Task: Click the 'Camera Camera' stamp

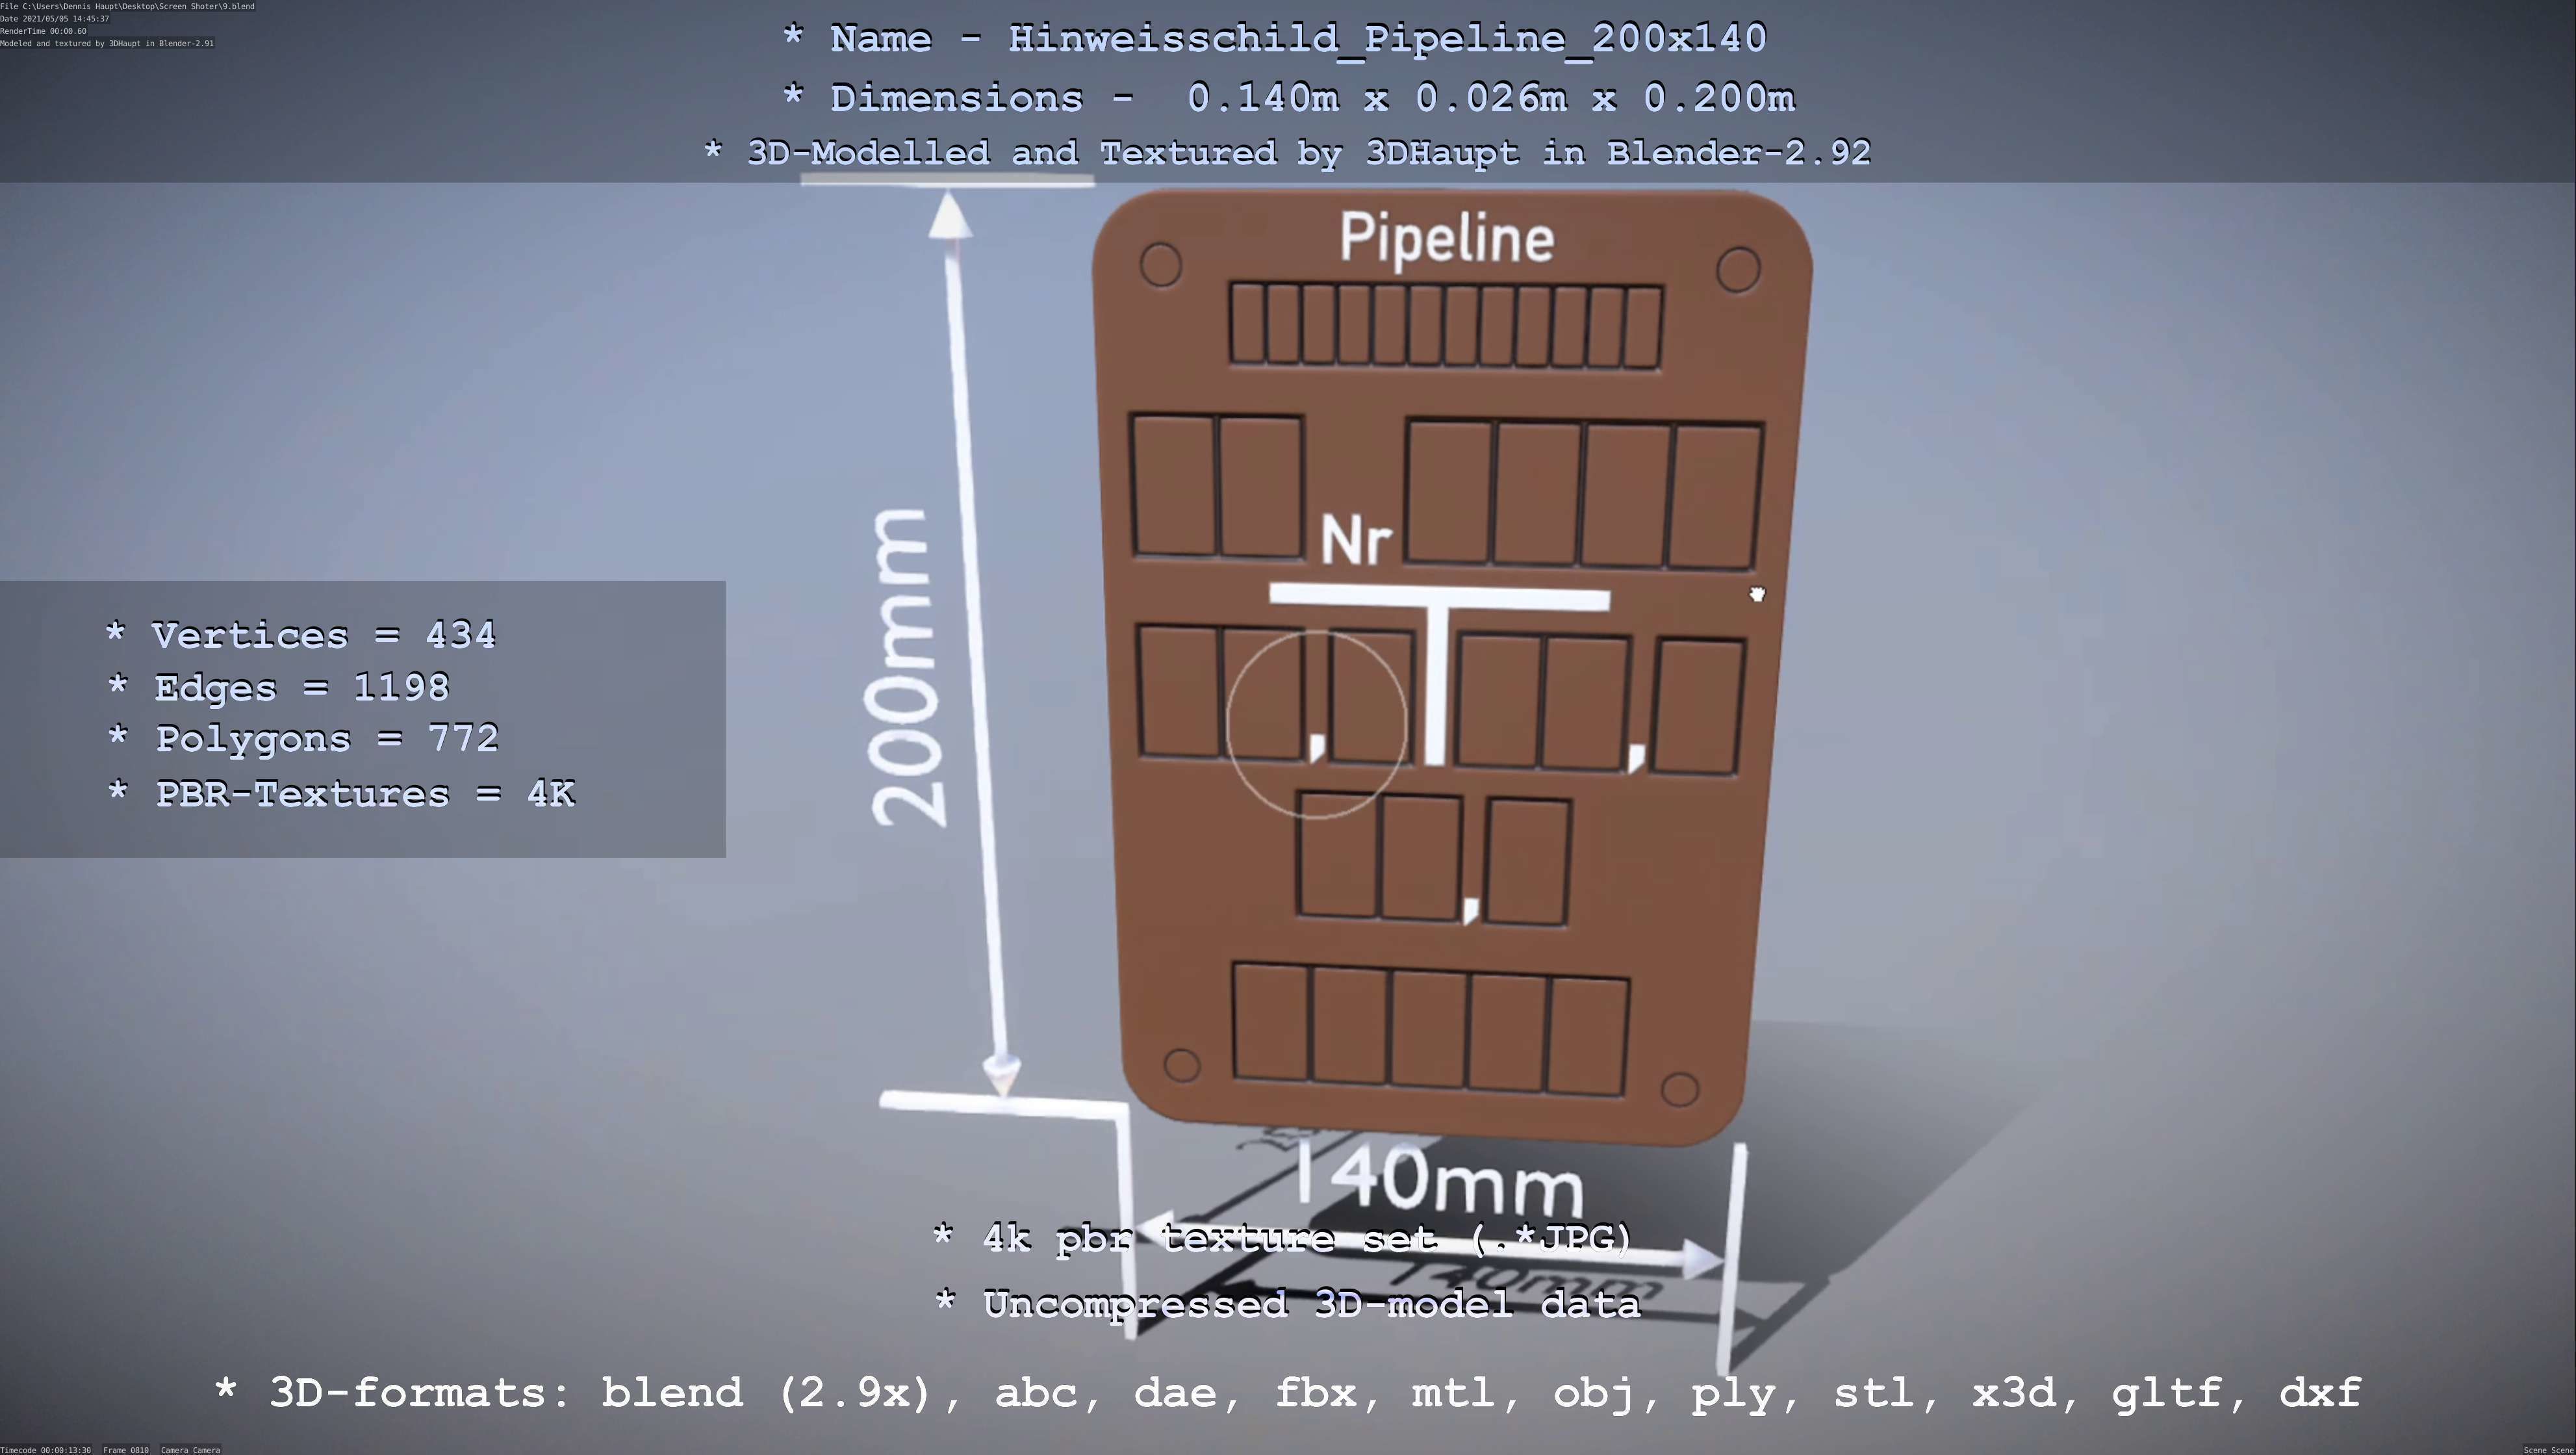Action: [190, 1449]
